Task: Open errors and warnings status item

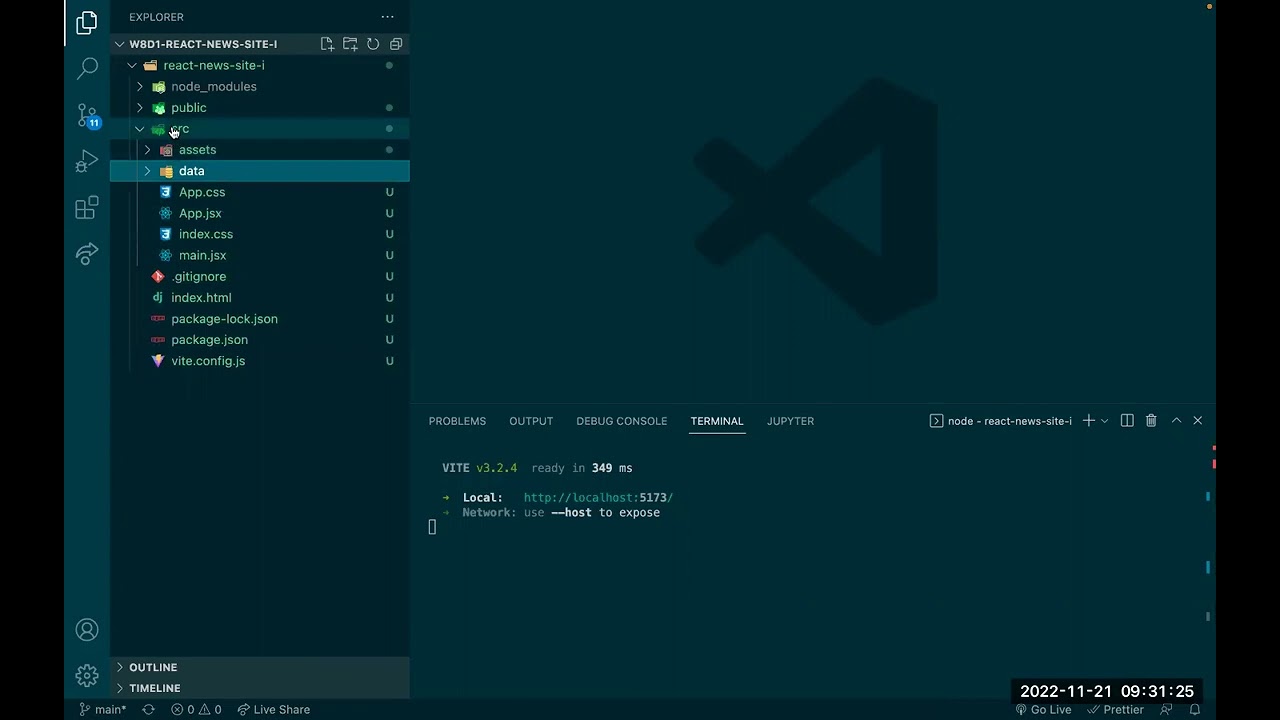Action: tap(196, 710)
